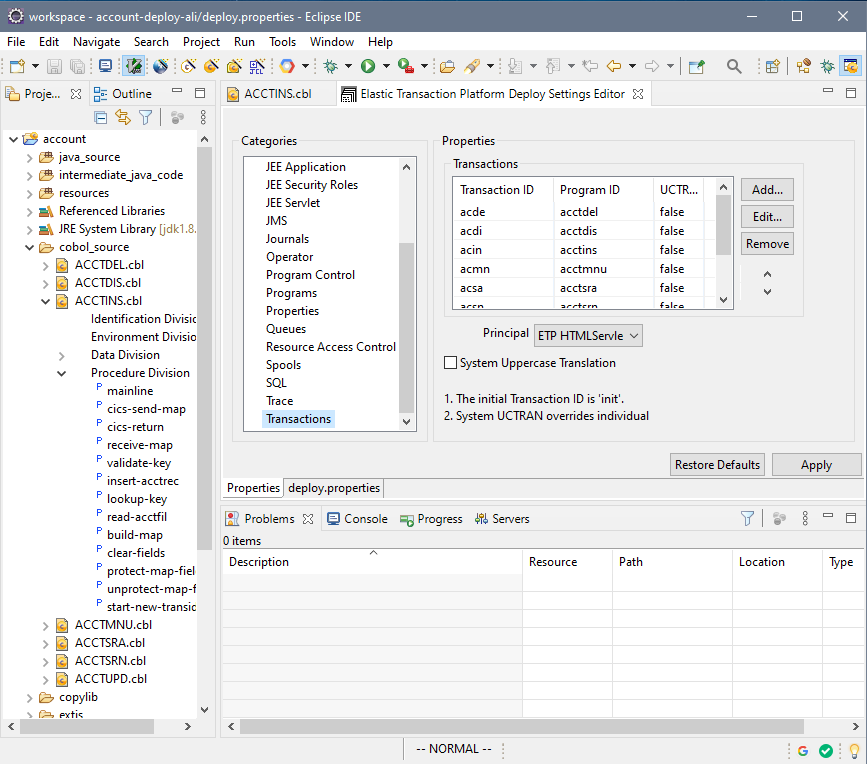Click the Edit... transaction button
Image resolution: width=867 pixels, height=764 pixels.
pos(767,217)
